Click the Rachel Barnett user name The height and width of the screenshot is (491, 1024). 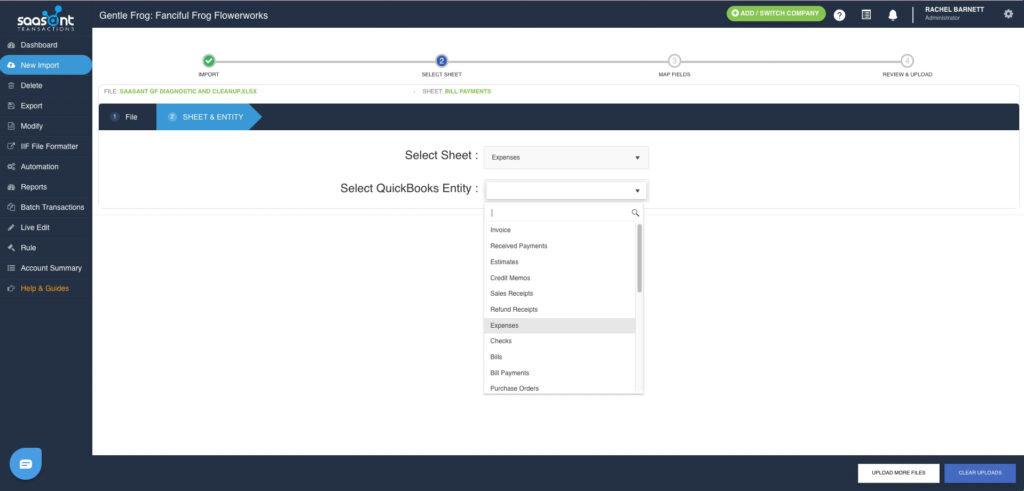(954, 10)
